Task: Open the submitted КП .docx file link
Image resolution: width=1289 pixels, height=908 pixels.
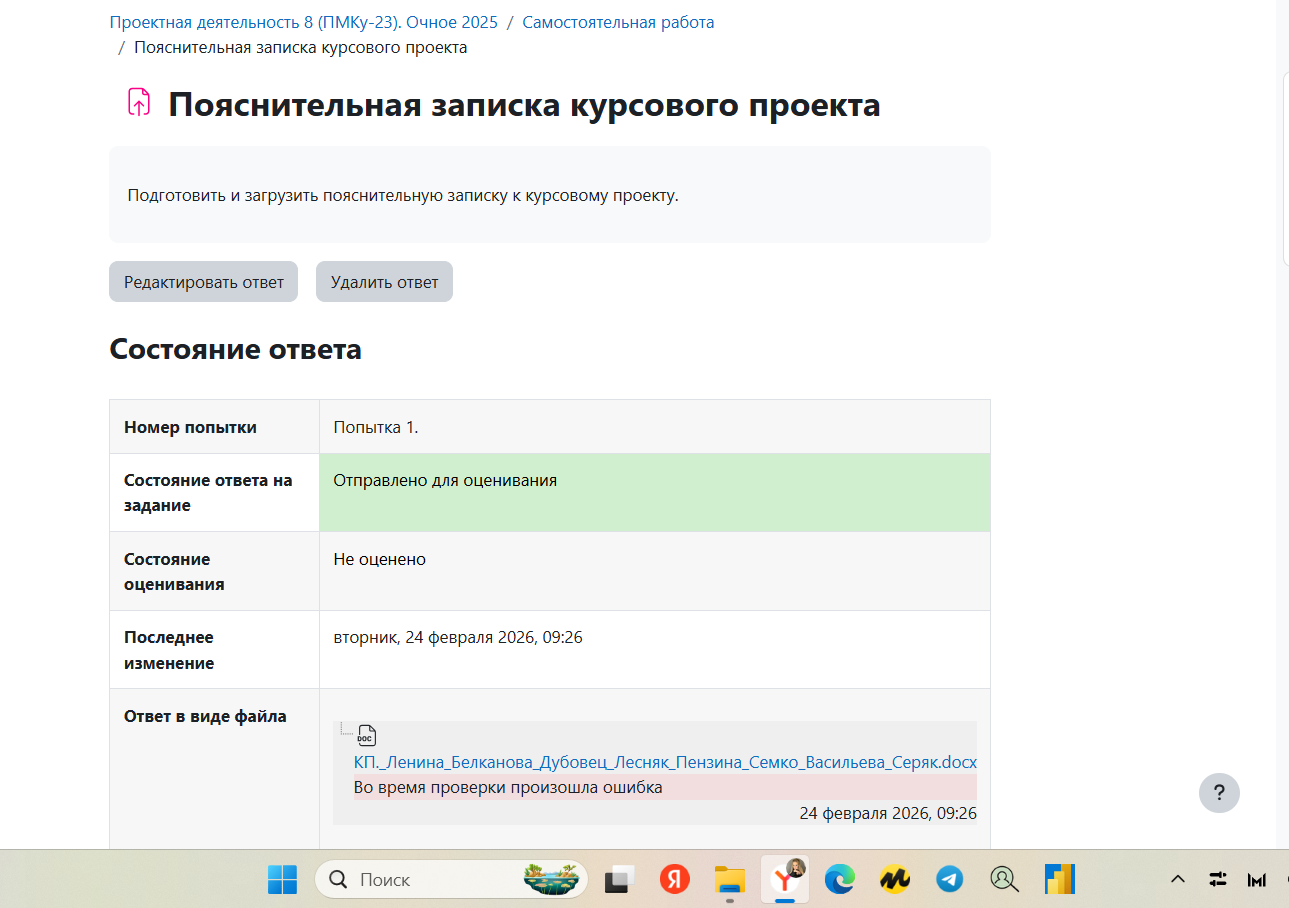Action: click(x=665, y=762)
